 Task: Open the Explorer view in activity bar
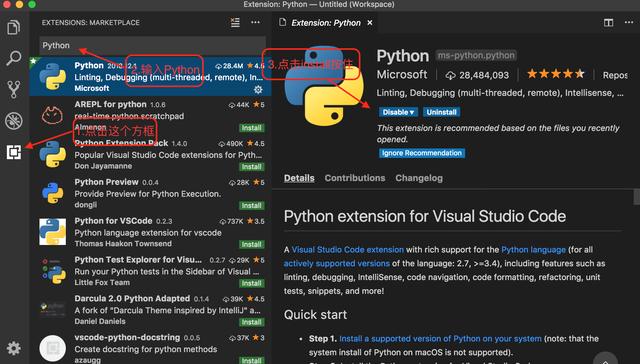click(13, 27)
